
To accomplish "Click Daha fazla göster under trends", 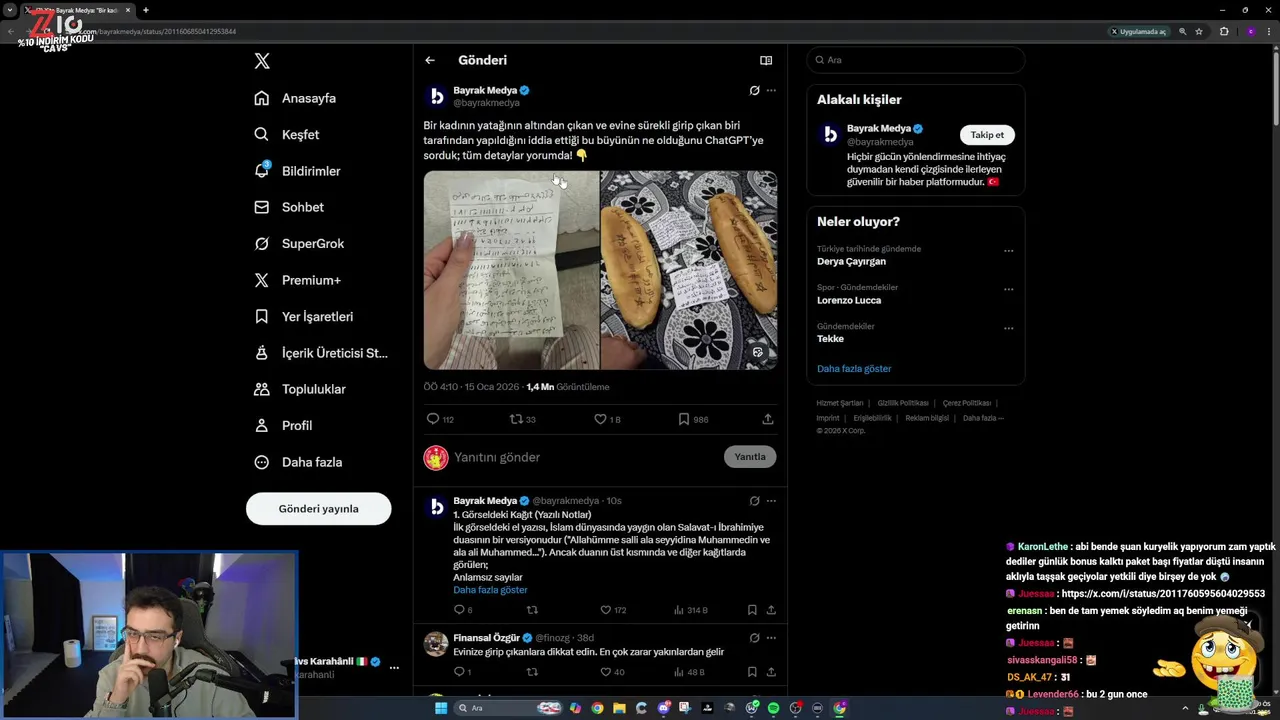I will [854, 369].
